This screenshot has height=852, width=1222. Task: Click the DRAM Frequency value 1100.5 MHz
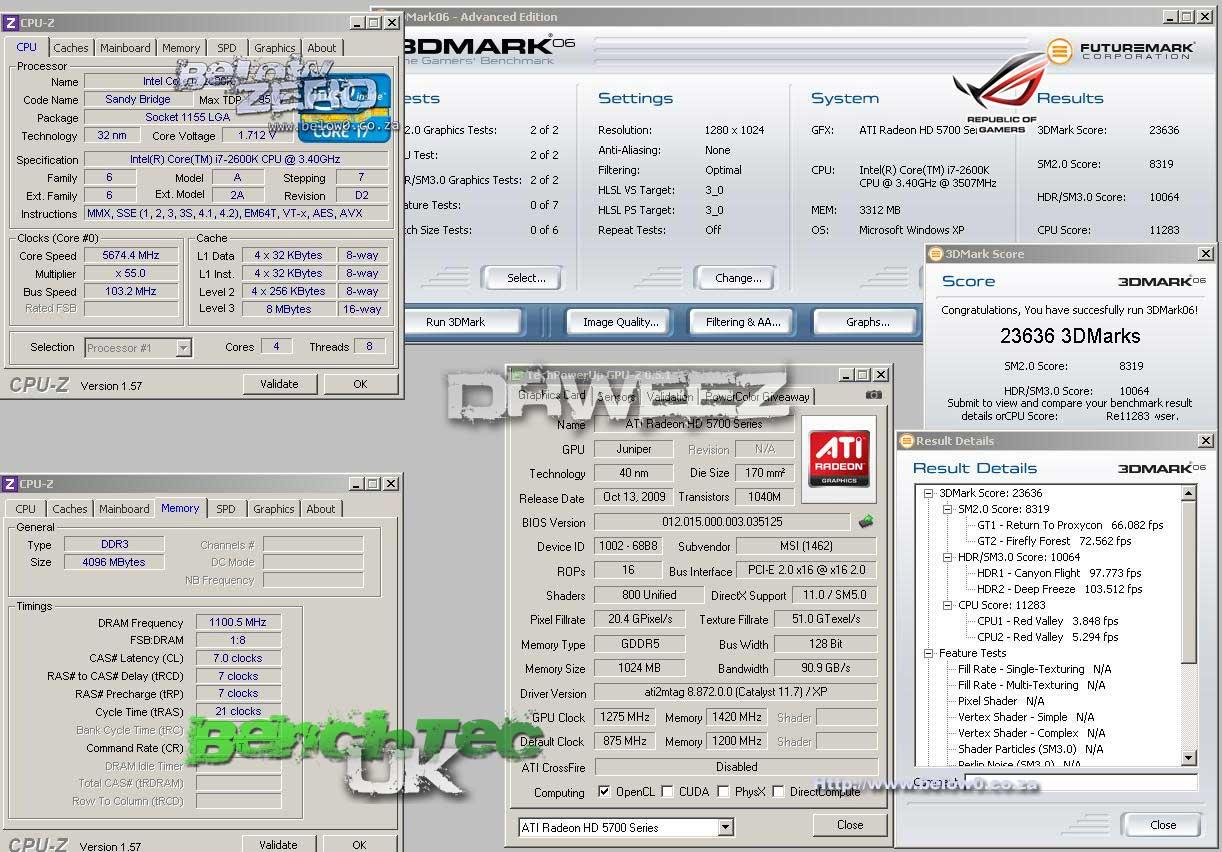[x=238, y=622]
